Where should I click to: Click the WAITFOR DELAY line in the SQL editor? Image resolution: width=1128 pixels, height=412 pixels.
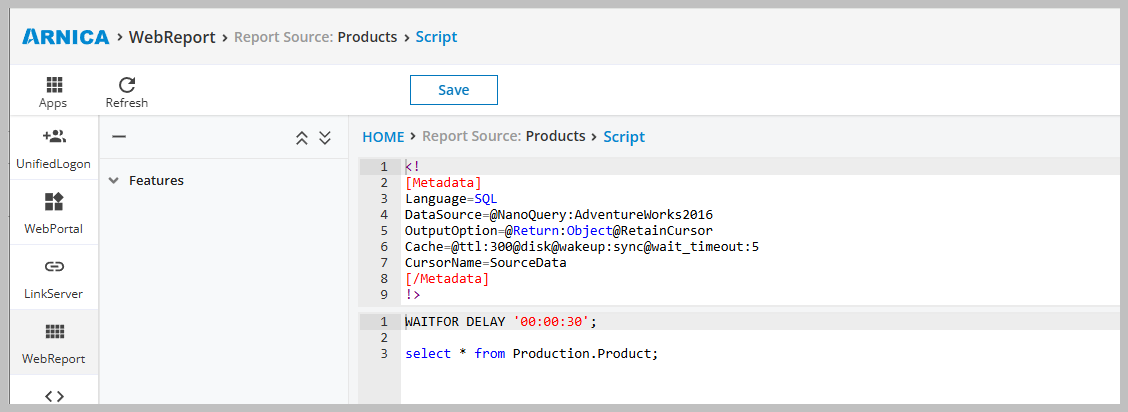point(501,321)
